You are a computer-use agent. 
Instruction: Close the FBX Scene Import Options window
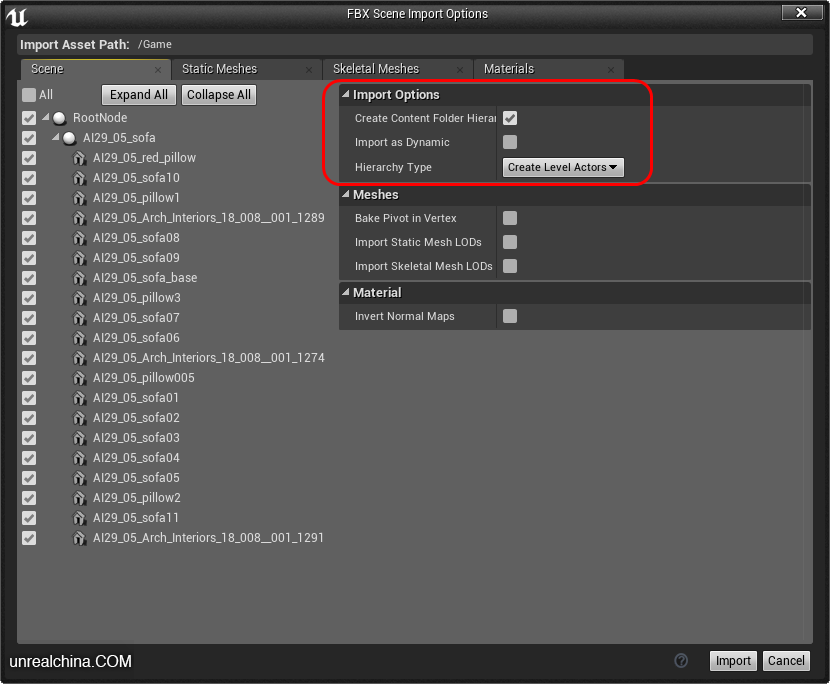coord(801,13)
